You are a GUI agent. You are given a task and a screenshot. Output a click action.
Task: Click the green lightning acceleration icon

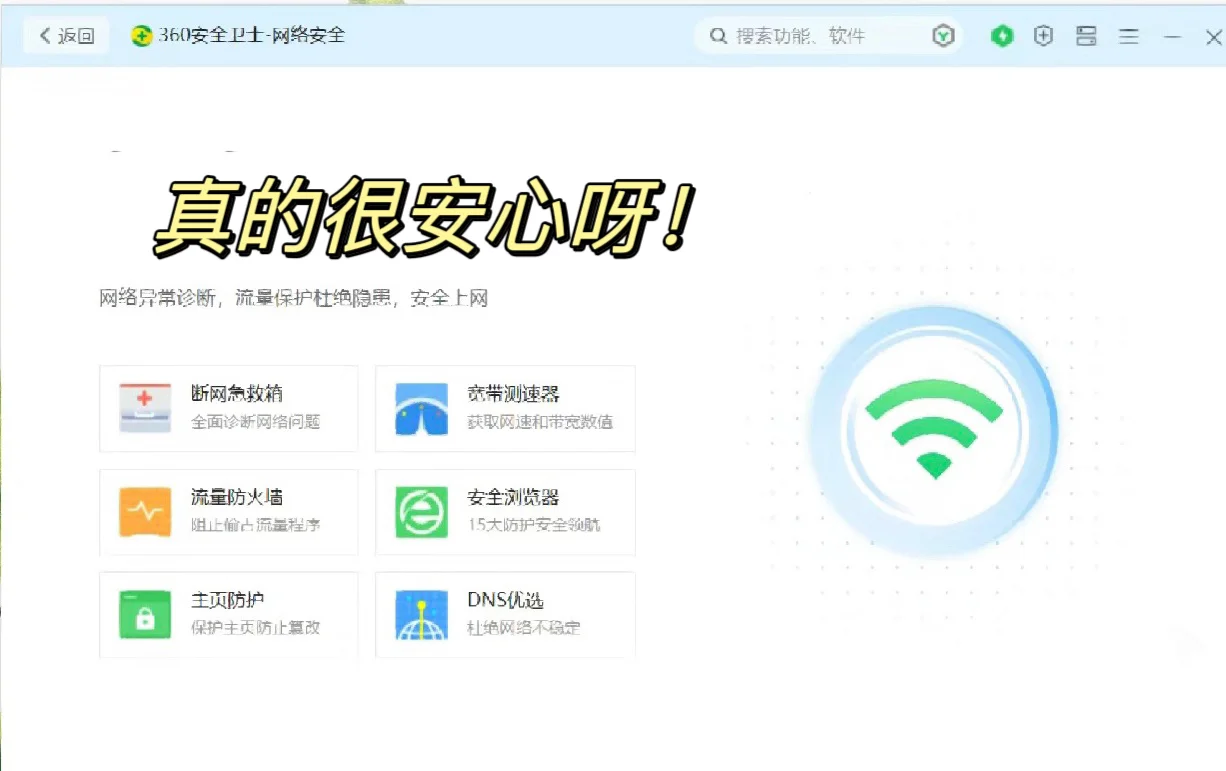[1001, 35]
